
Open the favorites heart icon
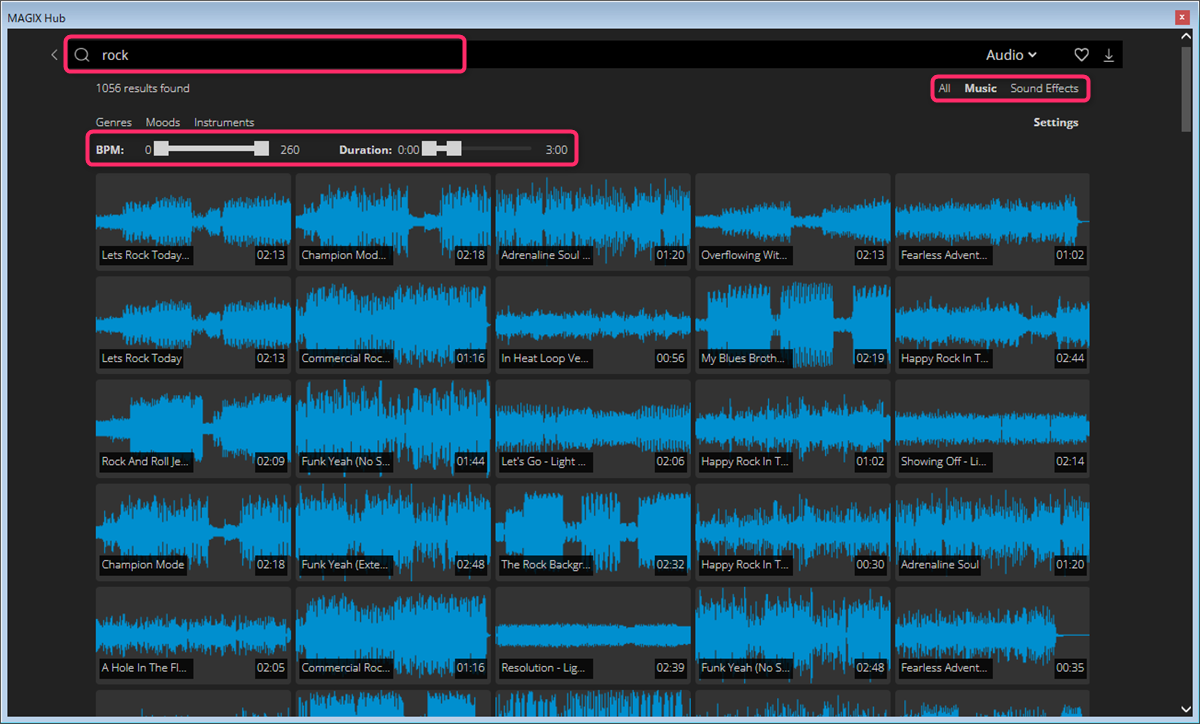pos(1081,55)
